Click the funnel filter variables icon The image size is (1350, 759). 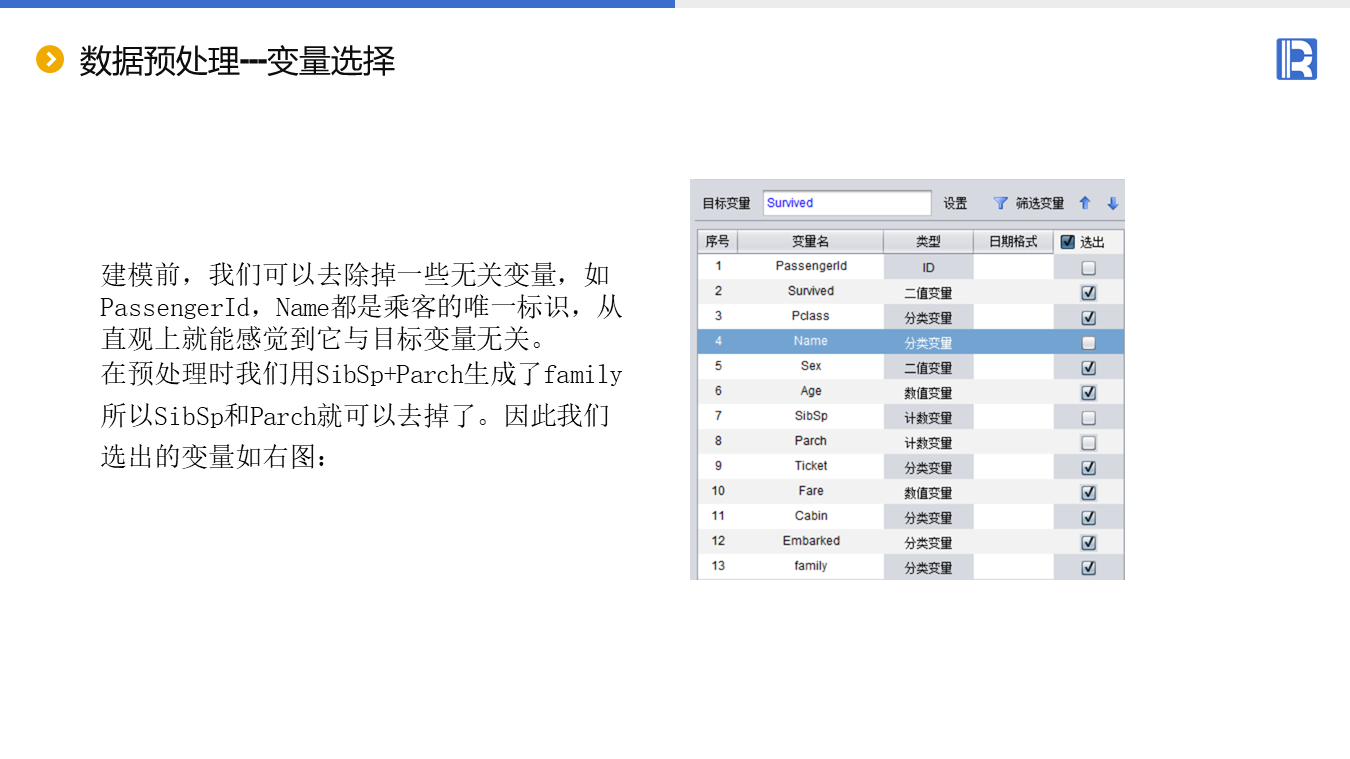(x=1000, y=203)
